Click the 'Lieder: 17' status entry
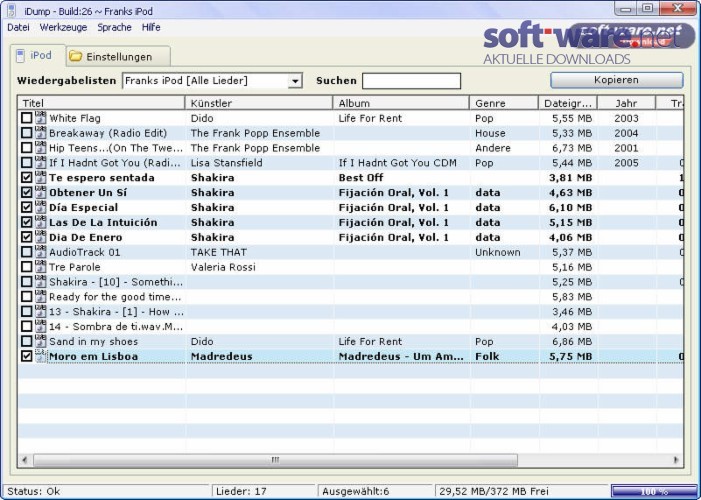The image size is (701, 500). pyautogui.click(x=241, y=491)
